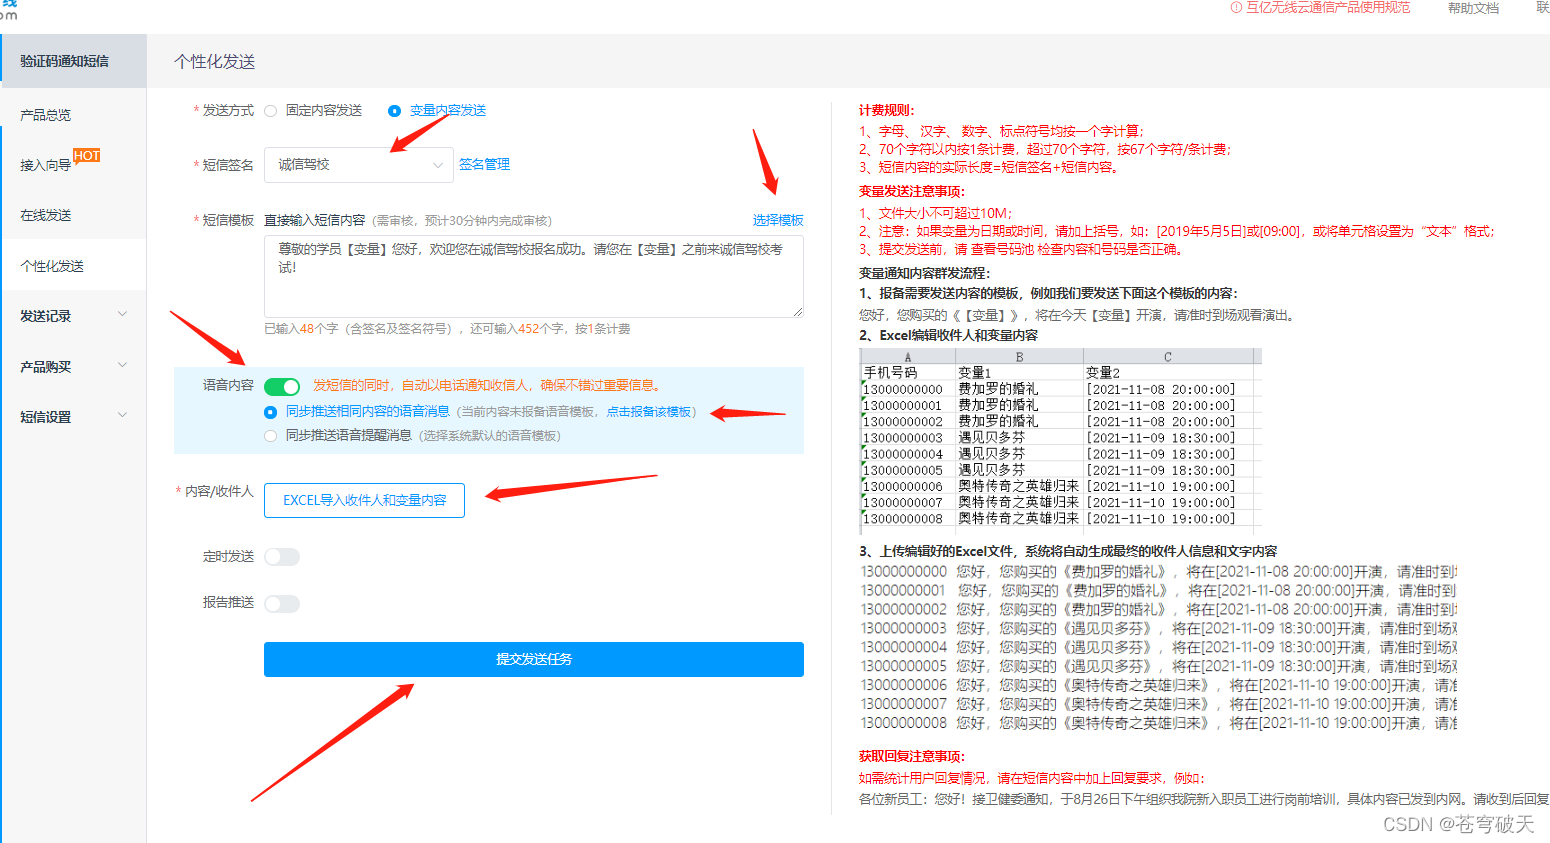Click the 个性化发送 page title
The width and height of the screenshot is (1550, 843).
[215, 62]
